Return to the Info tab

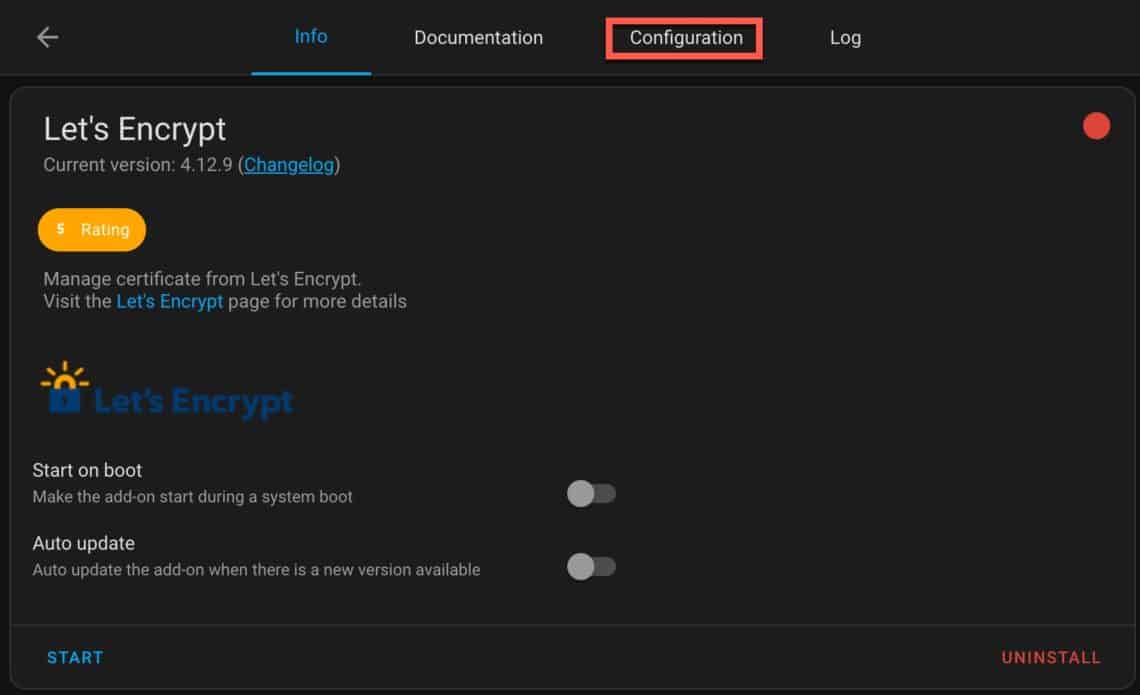tap(311, 36)
